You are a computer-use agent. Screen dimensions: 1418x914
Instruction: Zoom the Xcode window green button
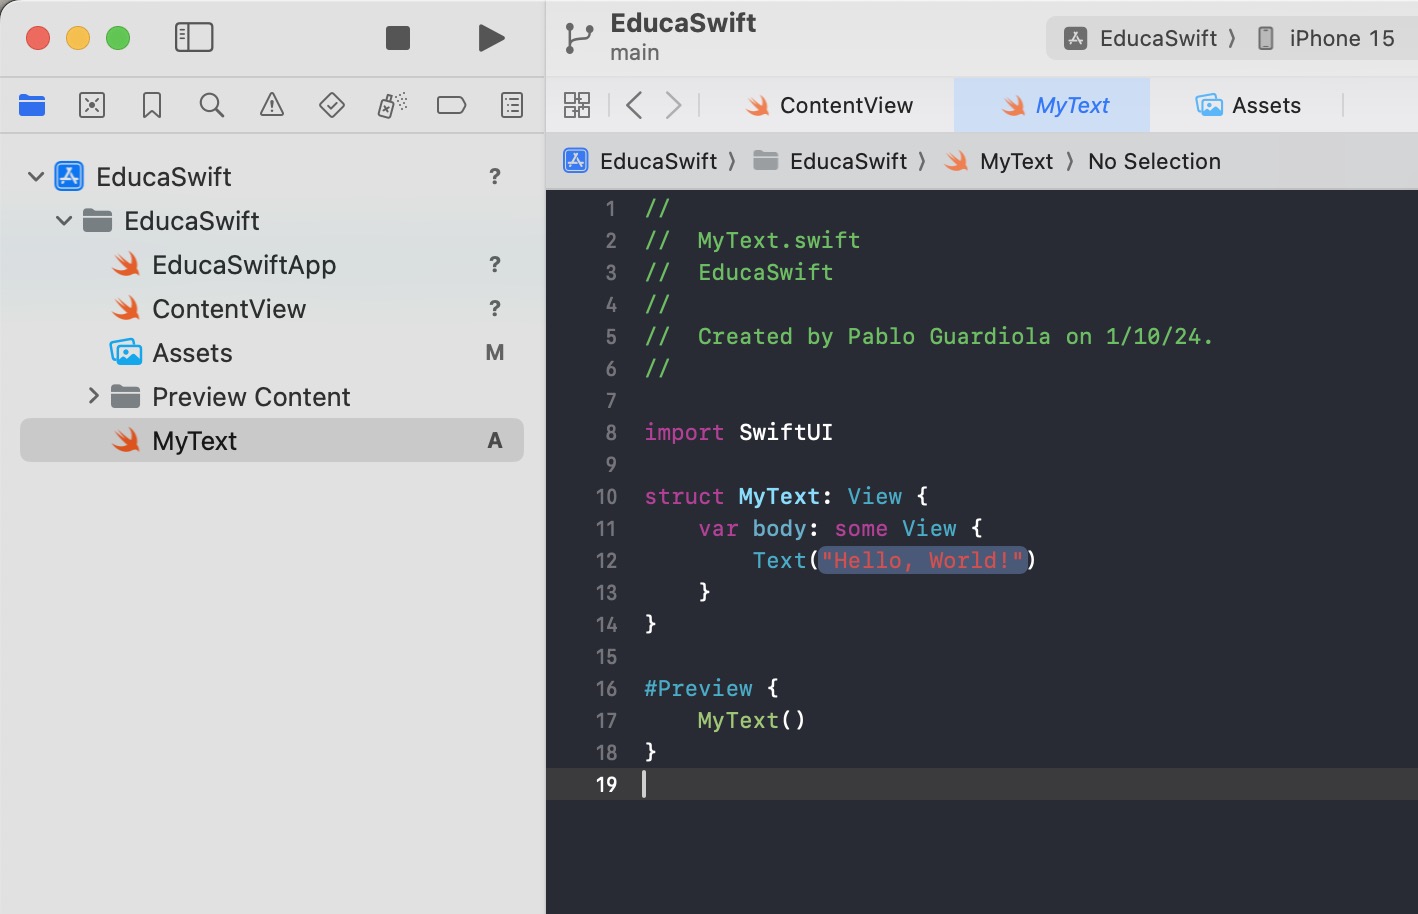coord(118,38)
